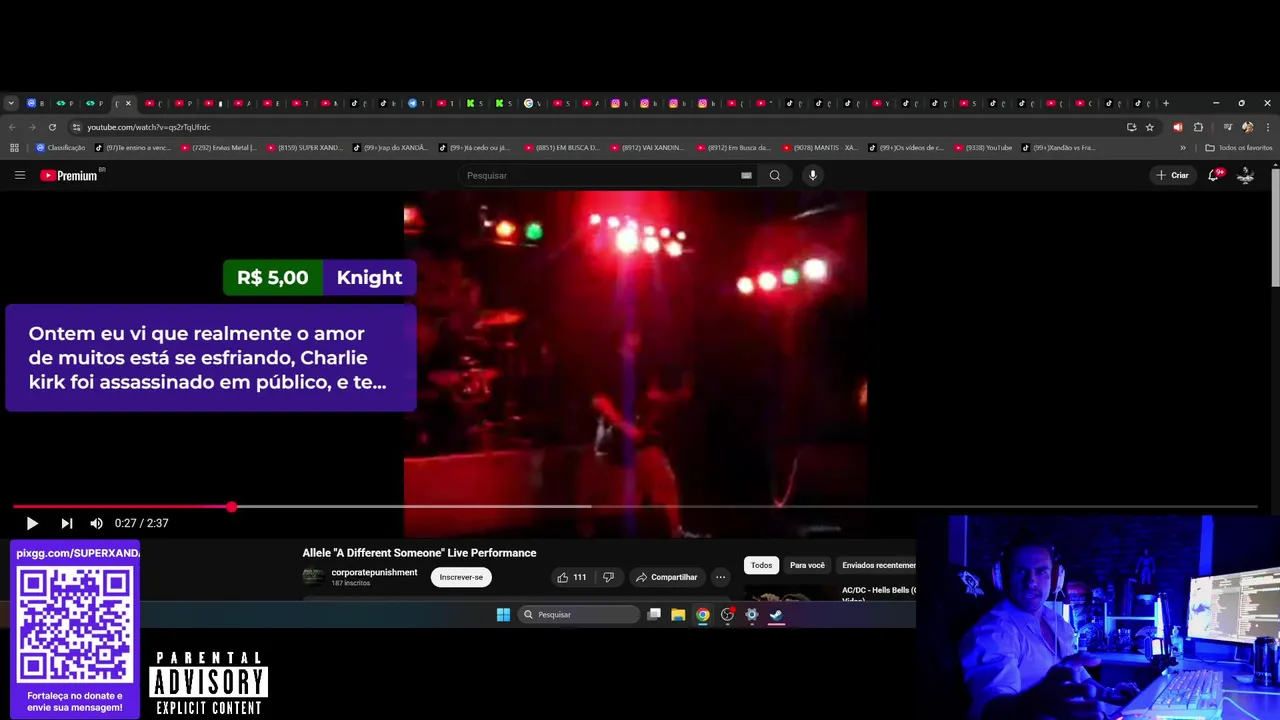Open the Chrome profile avatar

click(1247, 127)
